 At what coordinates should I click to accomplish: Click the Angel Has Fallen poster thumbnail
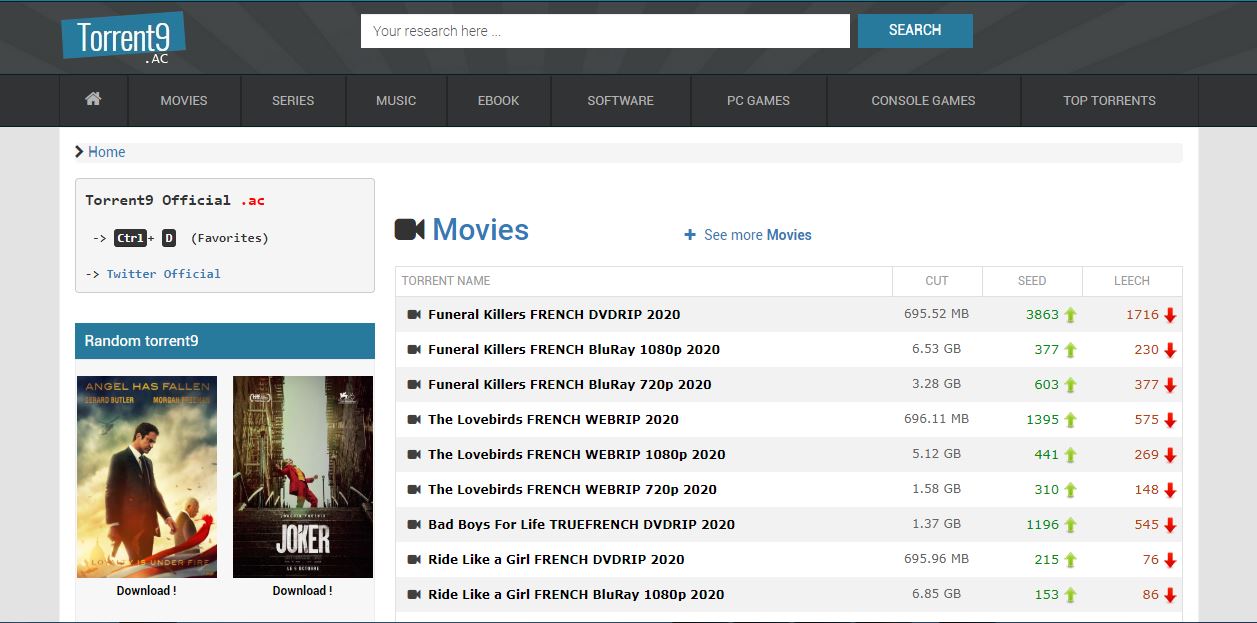pyautogui.click(x=146, y=475)
